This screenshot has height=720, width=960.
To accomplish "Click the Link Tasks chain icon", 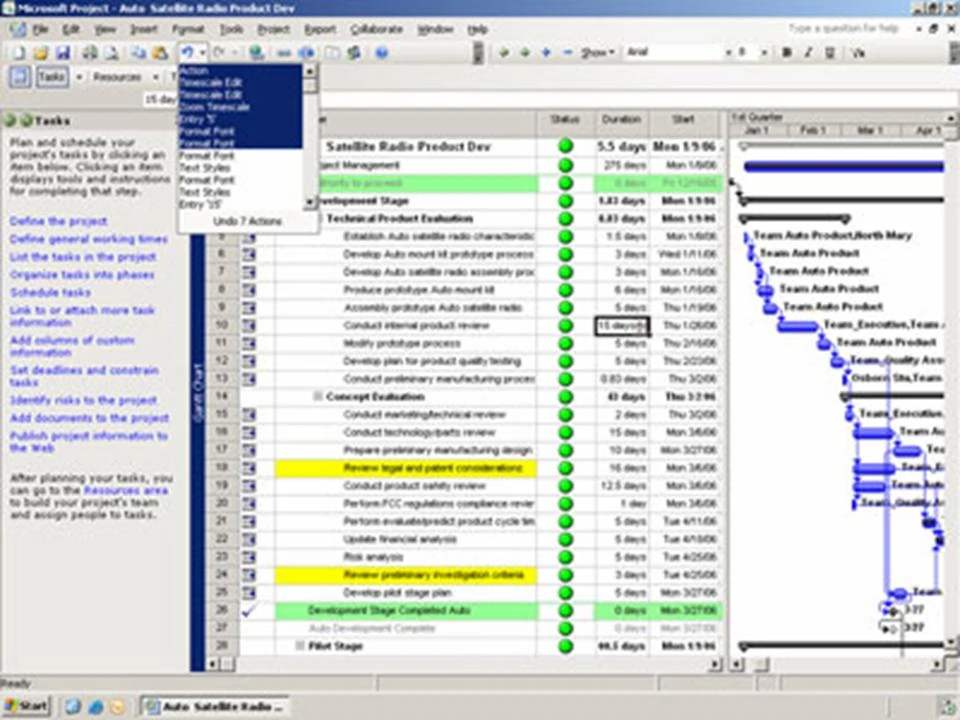I will (x=283, y=53).
